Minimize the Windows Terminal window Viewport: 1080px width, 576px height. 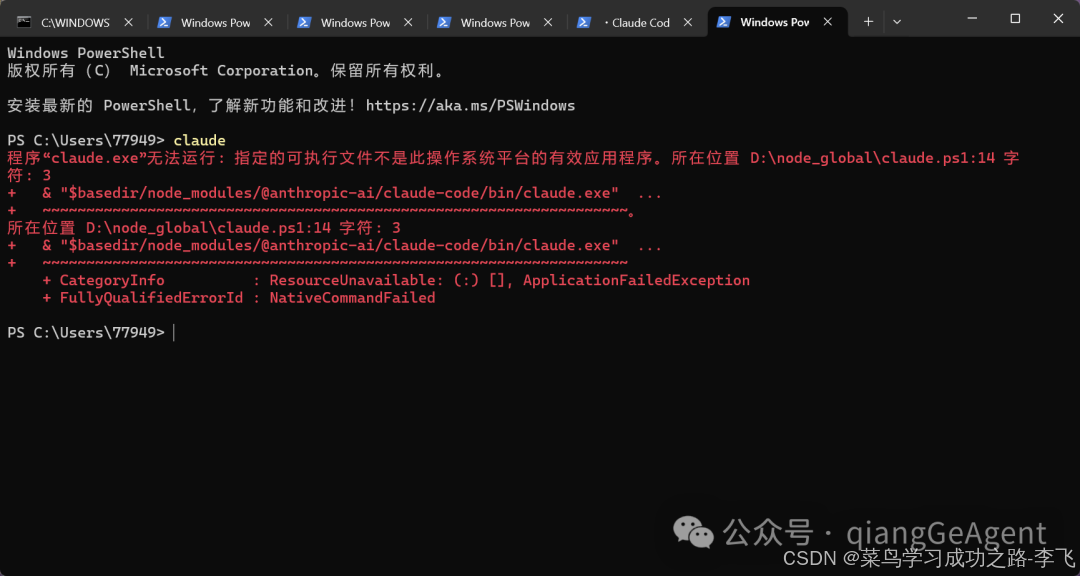(x=973, y=19)
